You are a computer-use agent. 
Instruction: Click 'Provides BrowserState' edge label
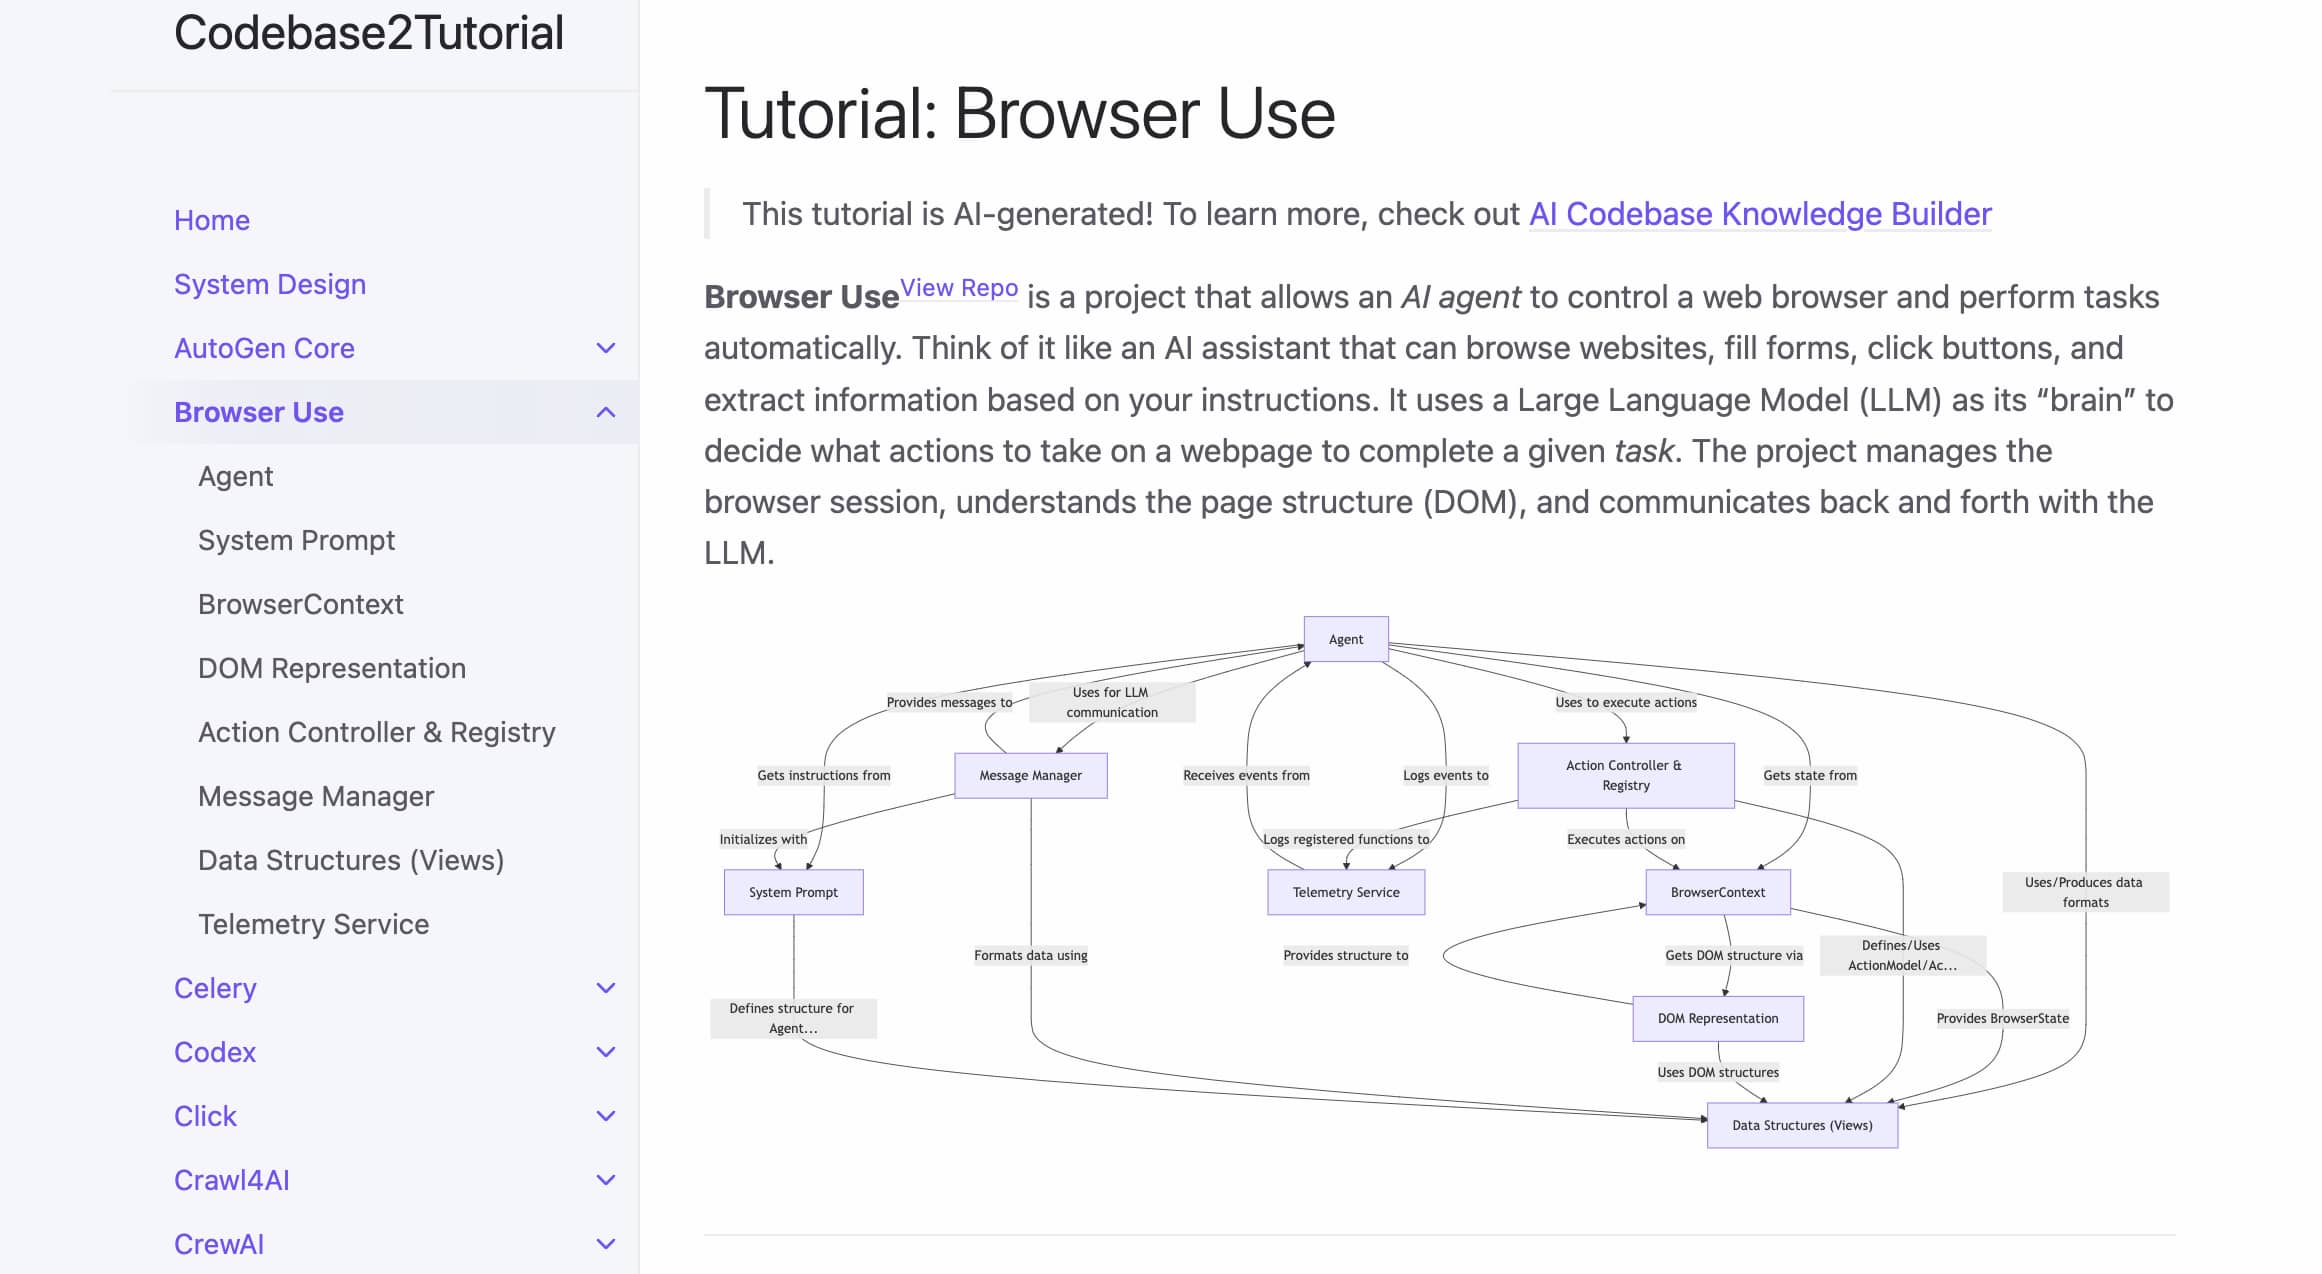[x=2003, y=1018]
